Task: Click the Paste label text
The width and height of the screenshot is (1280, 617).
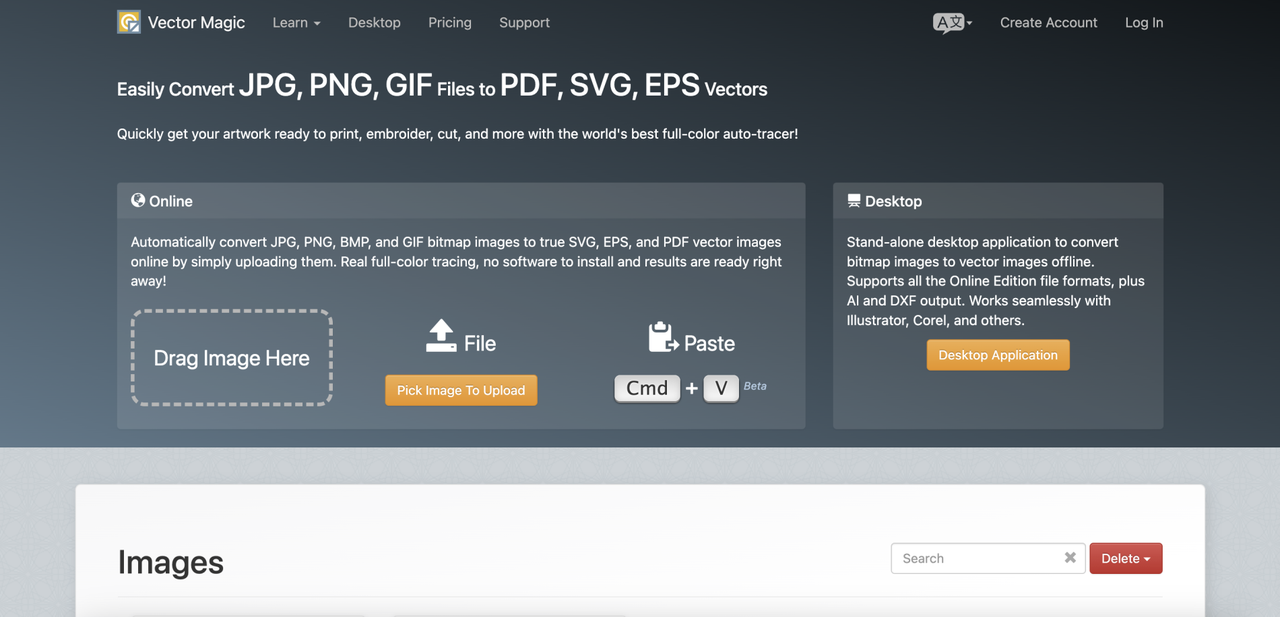Action: click(710, 343)
